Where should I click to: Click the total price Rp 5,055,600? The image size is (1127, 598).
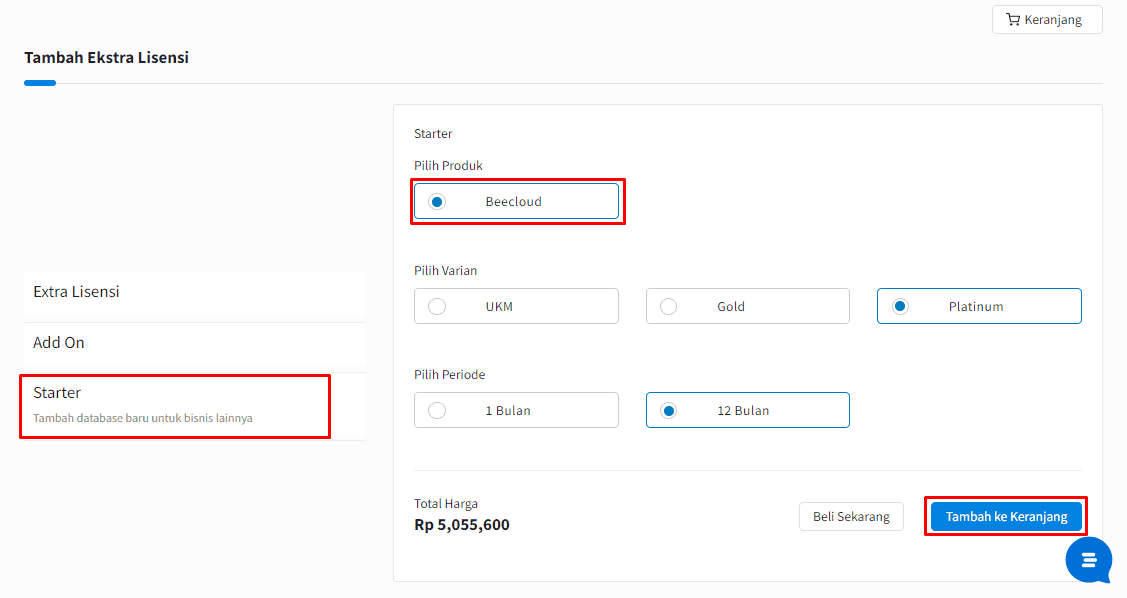[462, 525]
